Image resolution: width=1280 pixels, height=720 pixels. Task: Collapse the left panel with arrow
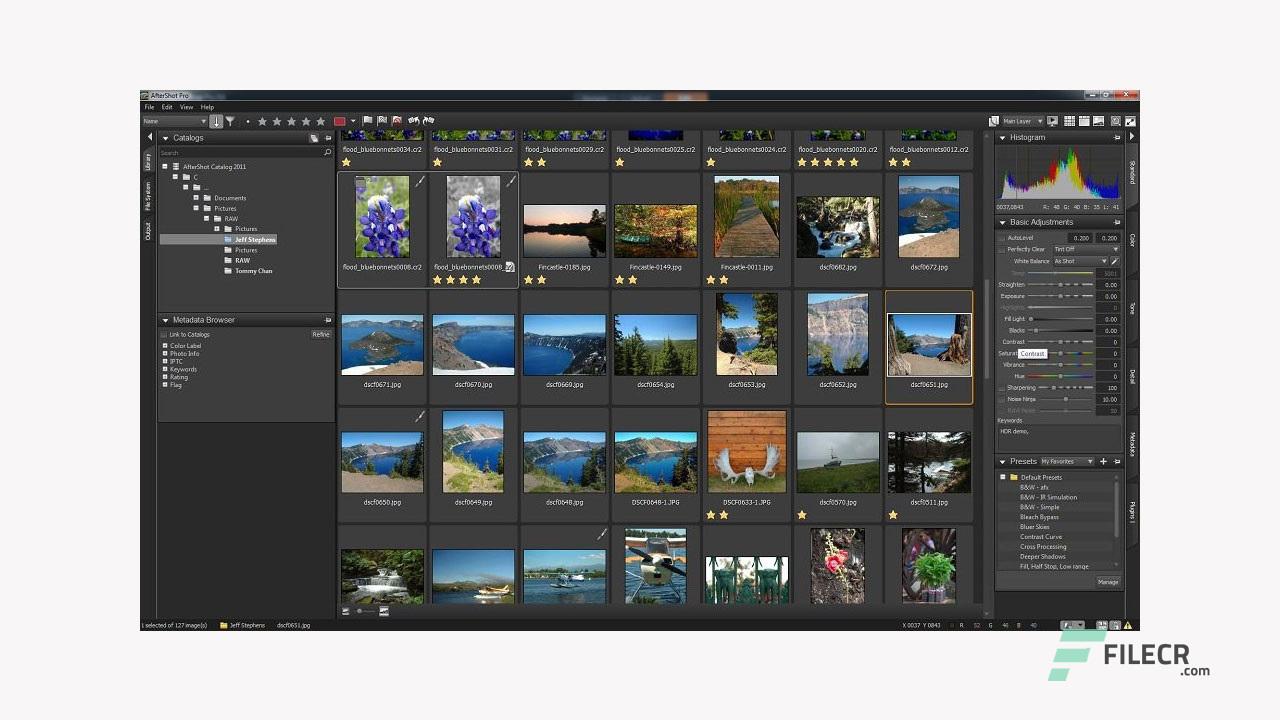click(x=150, y=137)
